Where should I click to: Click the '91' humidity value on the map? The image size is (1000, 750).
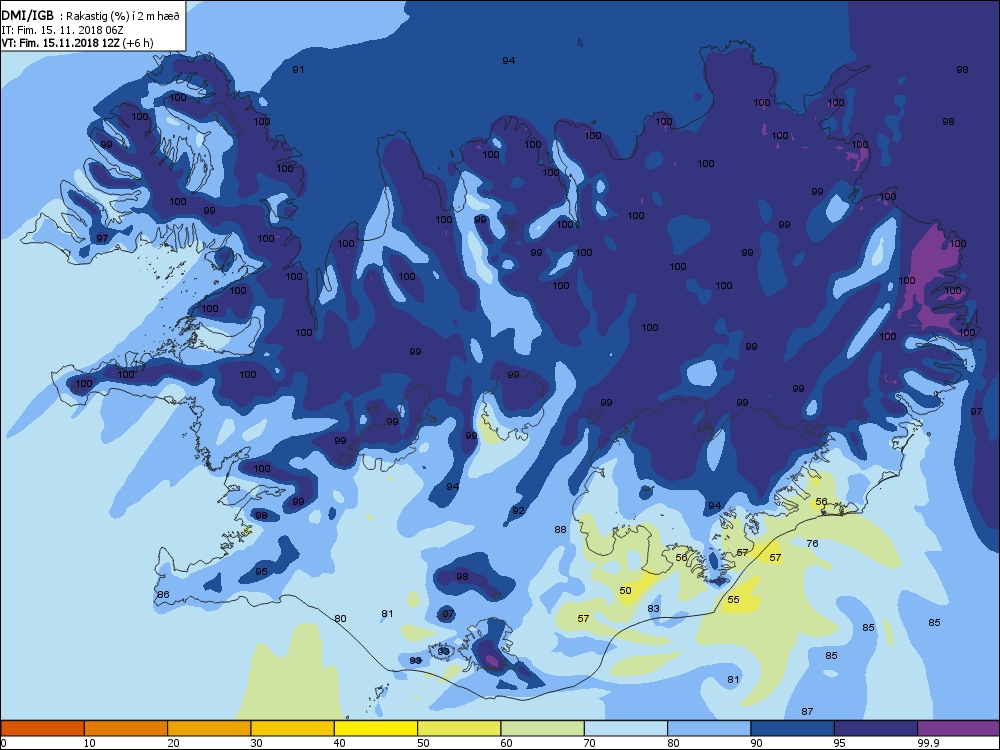click(x=298, y=70)
